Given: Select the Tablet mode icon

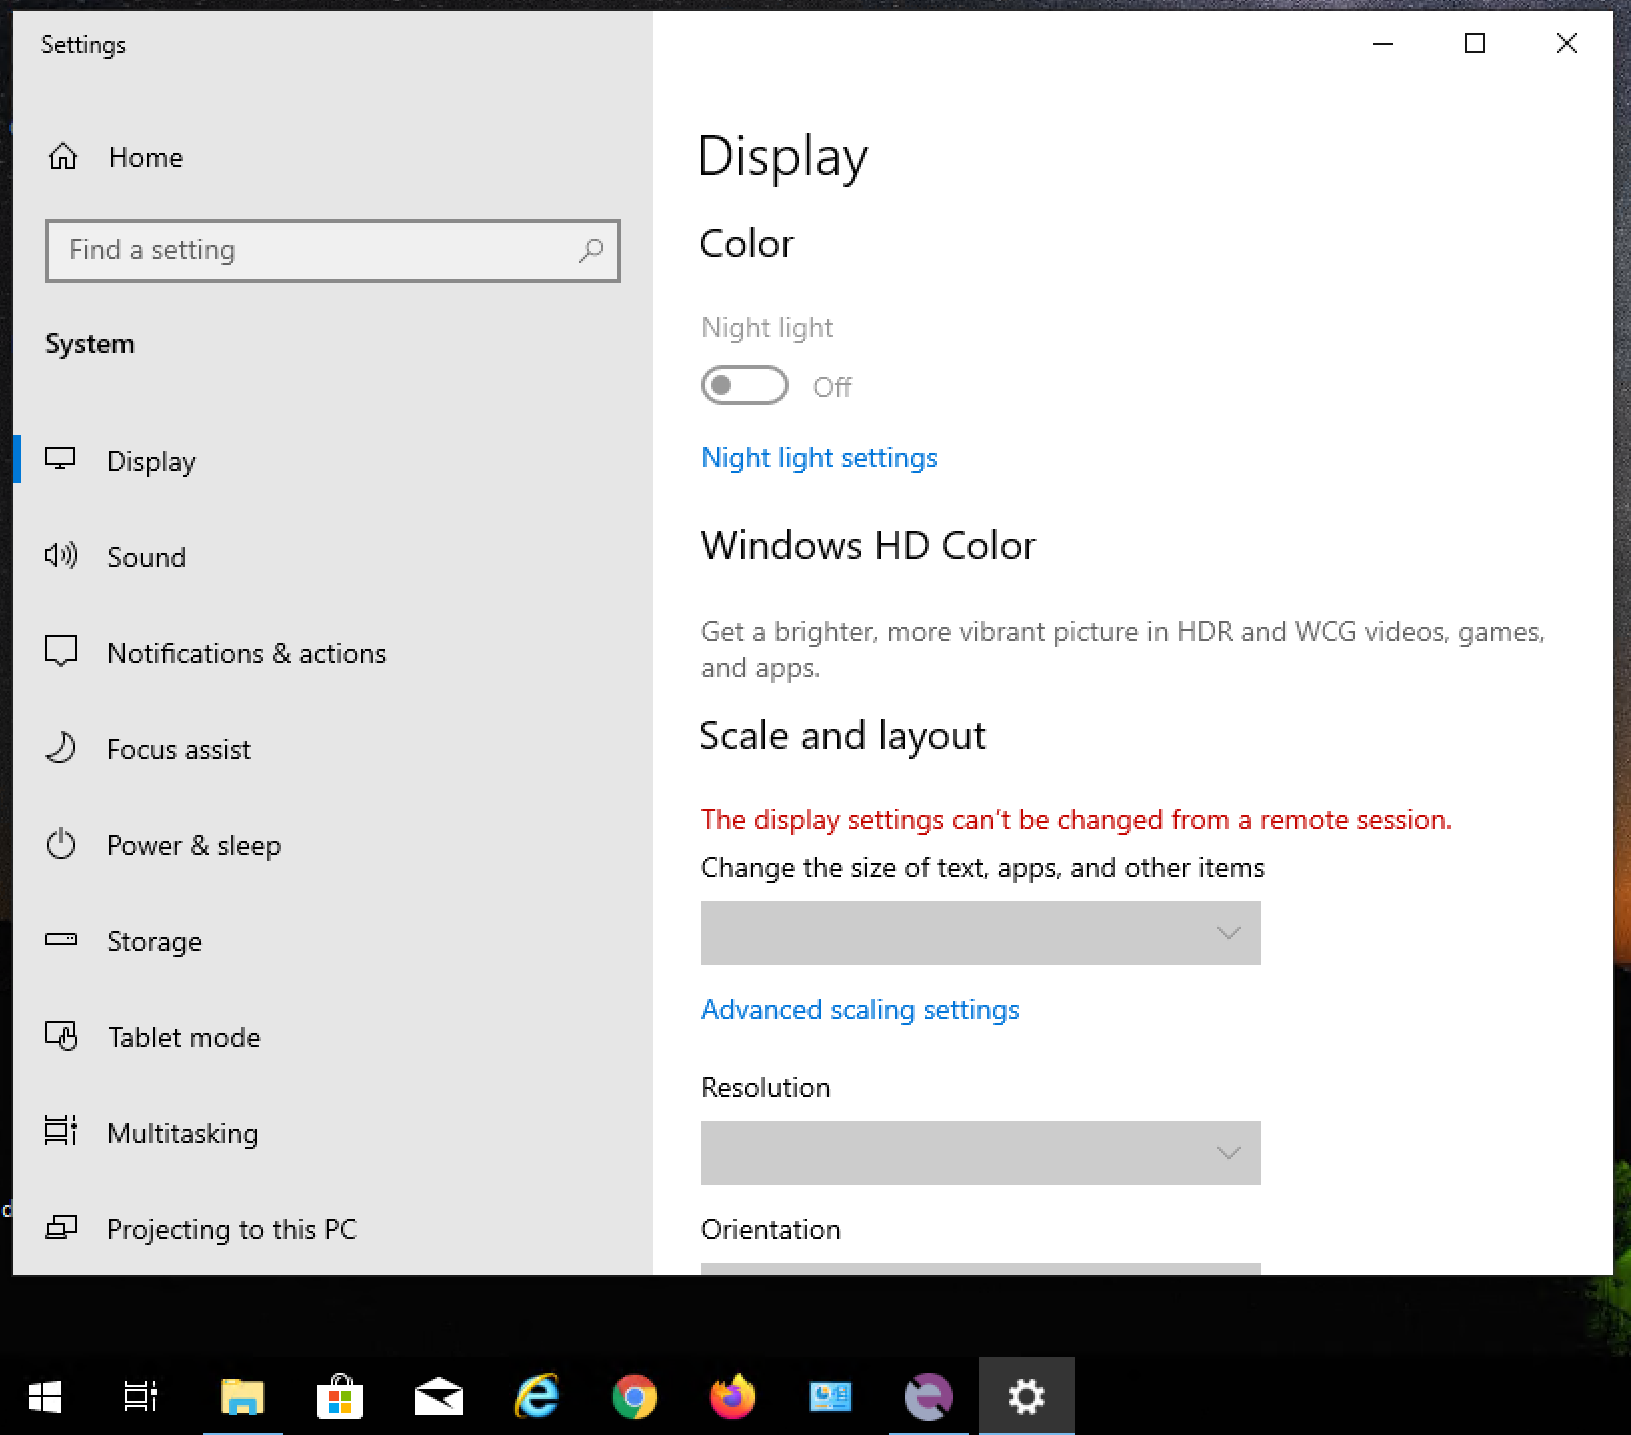Looking at the screenshot, I should coord(61,1036).
